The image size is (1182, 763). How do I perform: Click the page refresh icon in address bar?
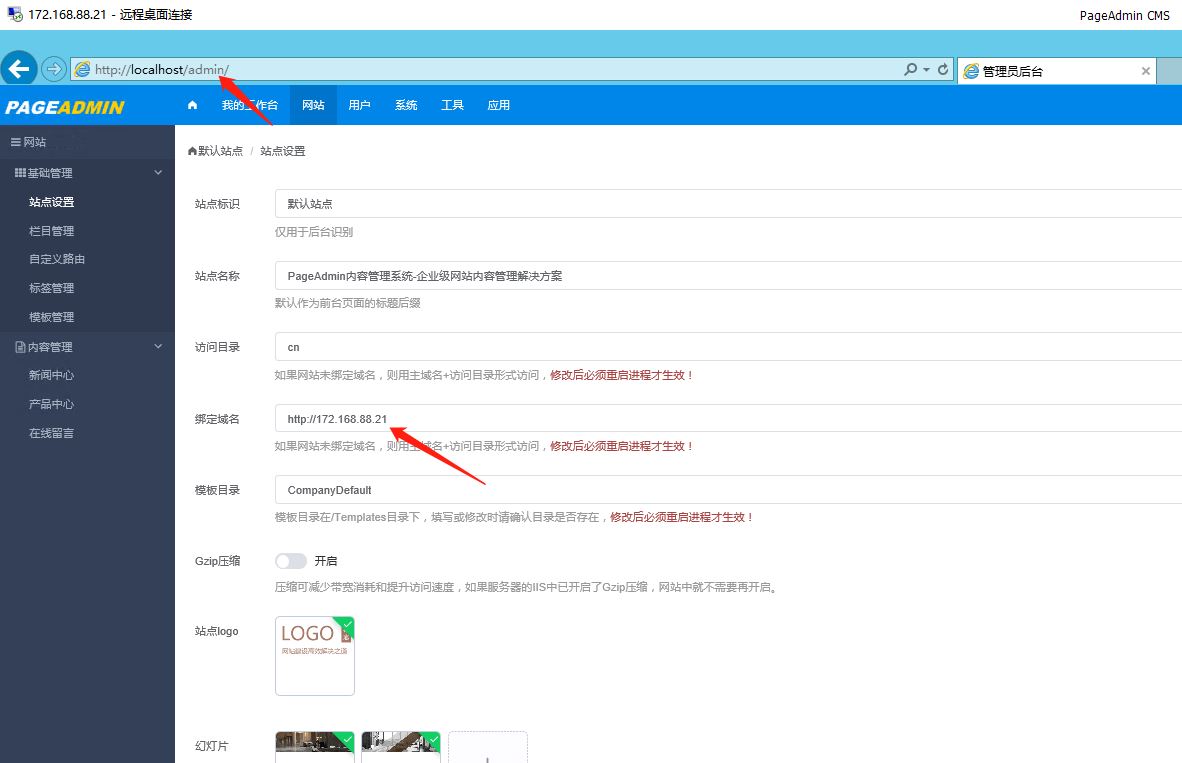942,69
